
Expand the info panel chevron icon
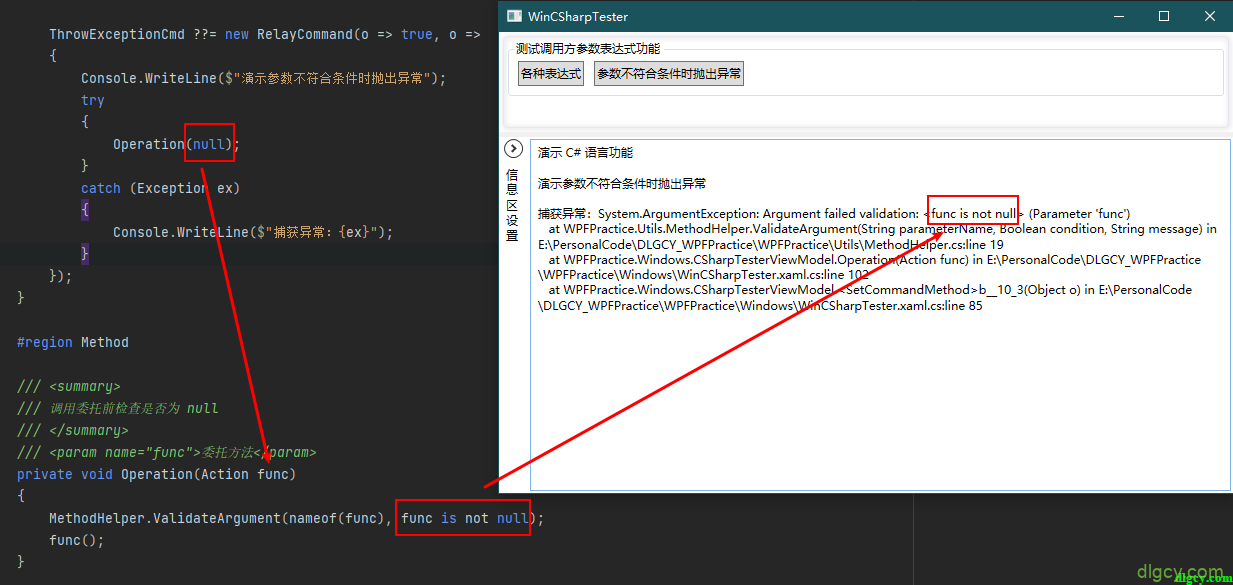click(x=513, y=149)
